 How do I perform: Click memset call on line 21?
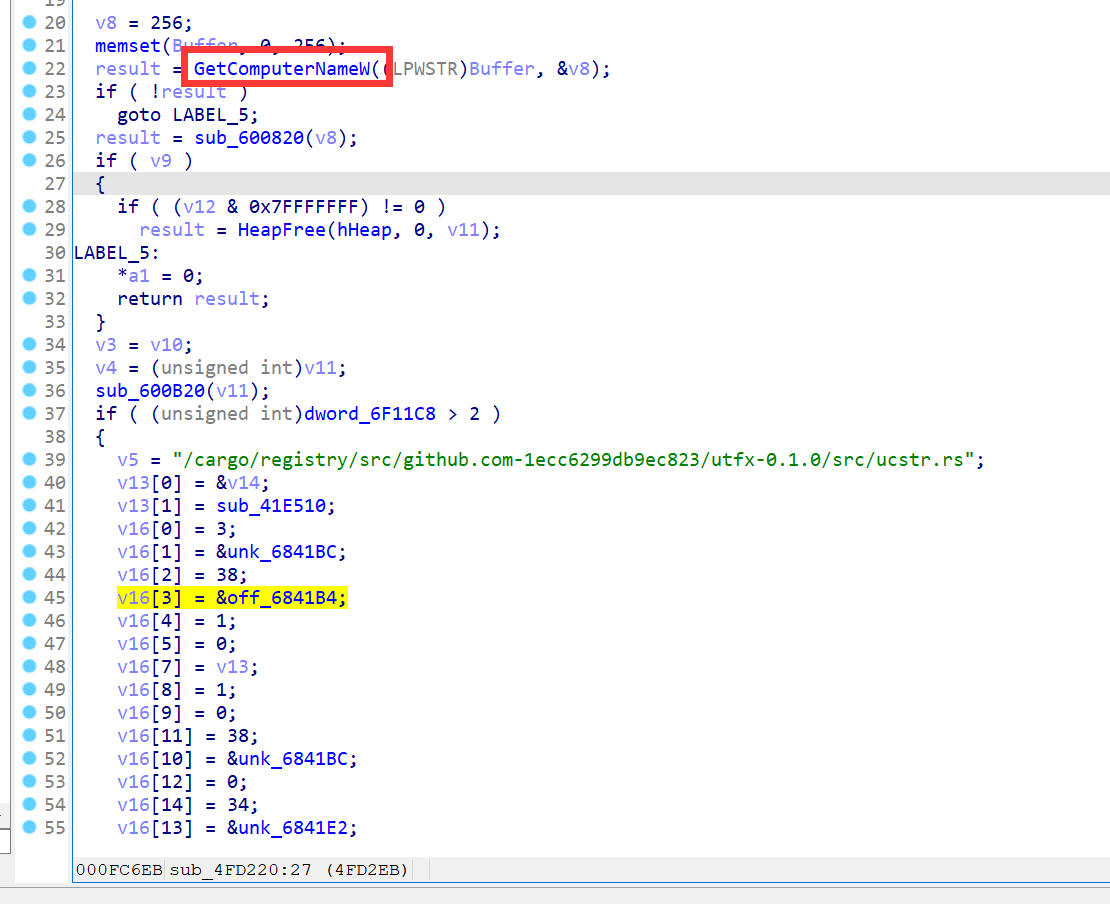click(128, 46)
